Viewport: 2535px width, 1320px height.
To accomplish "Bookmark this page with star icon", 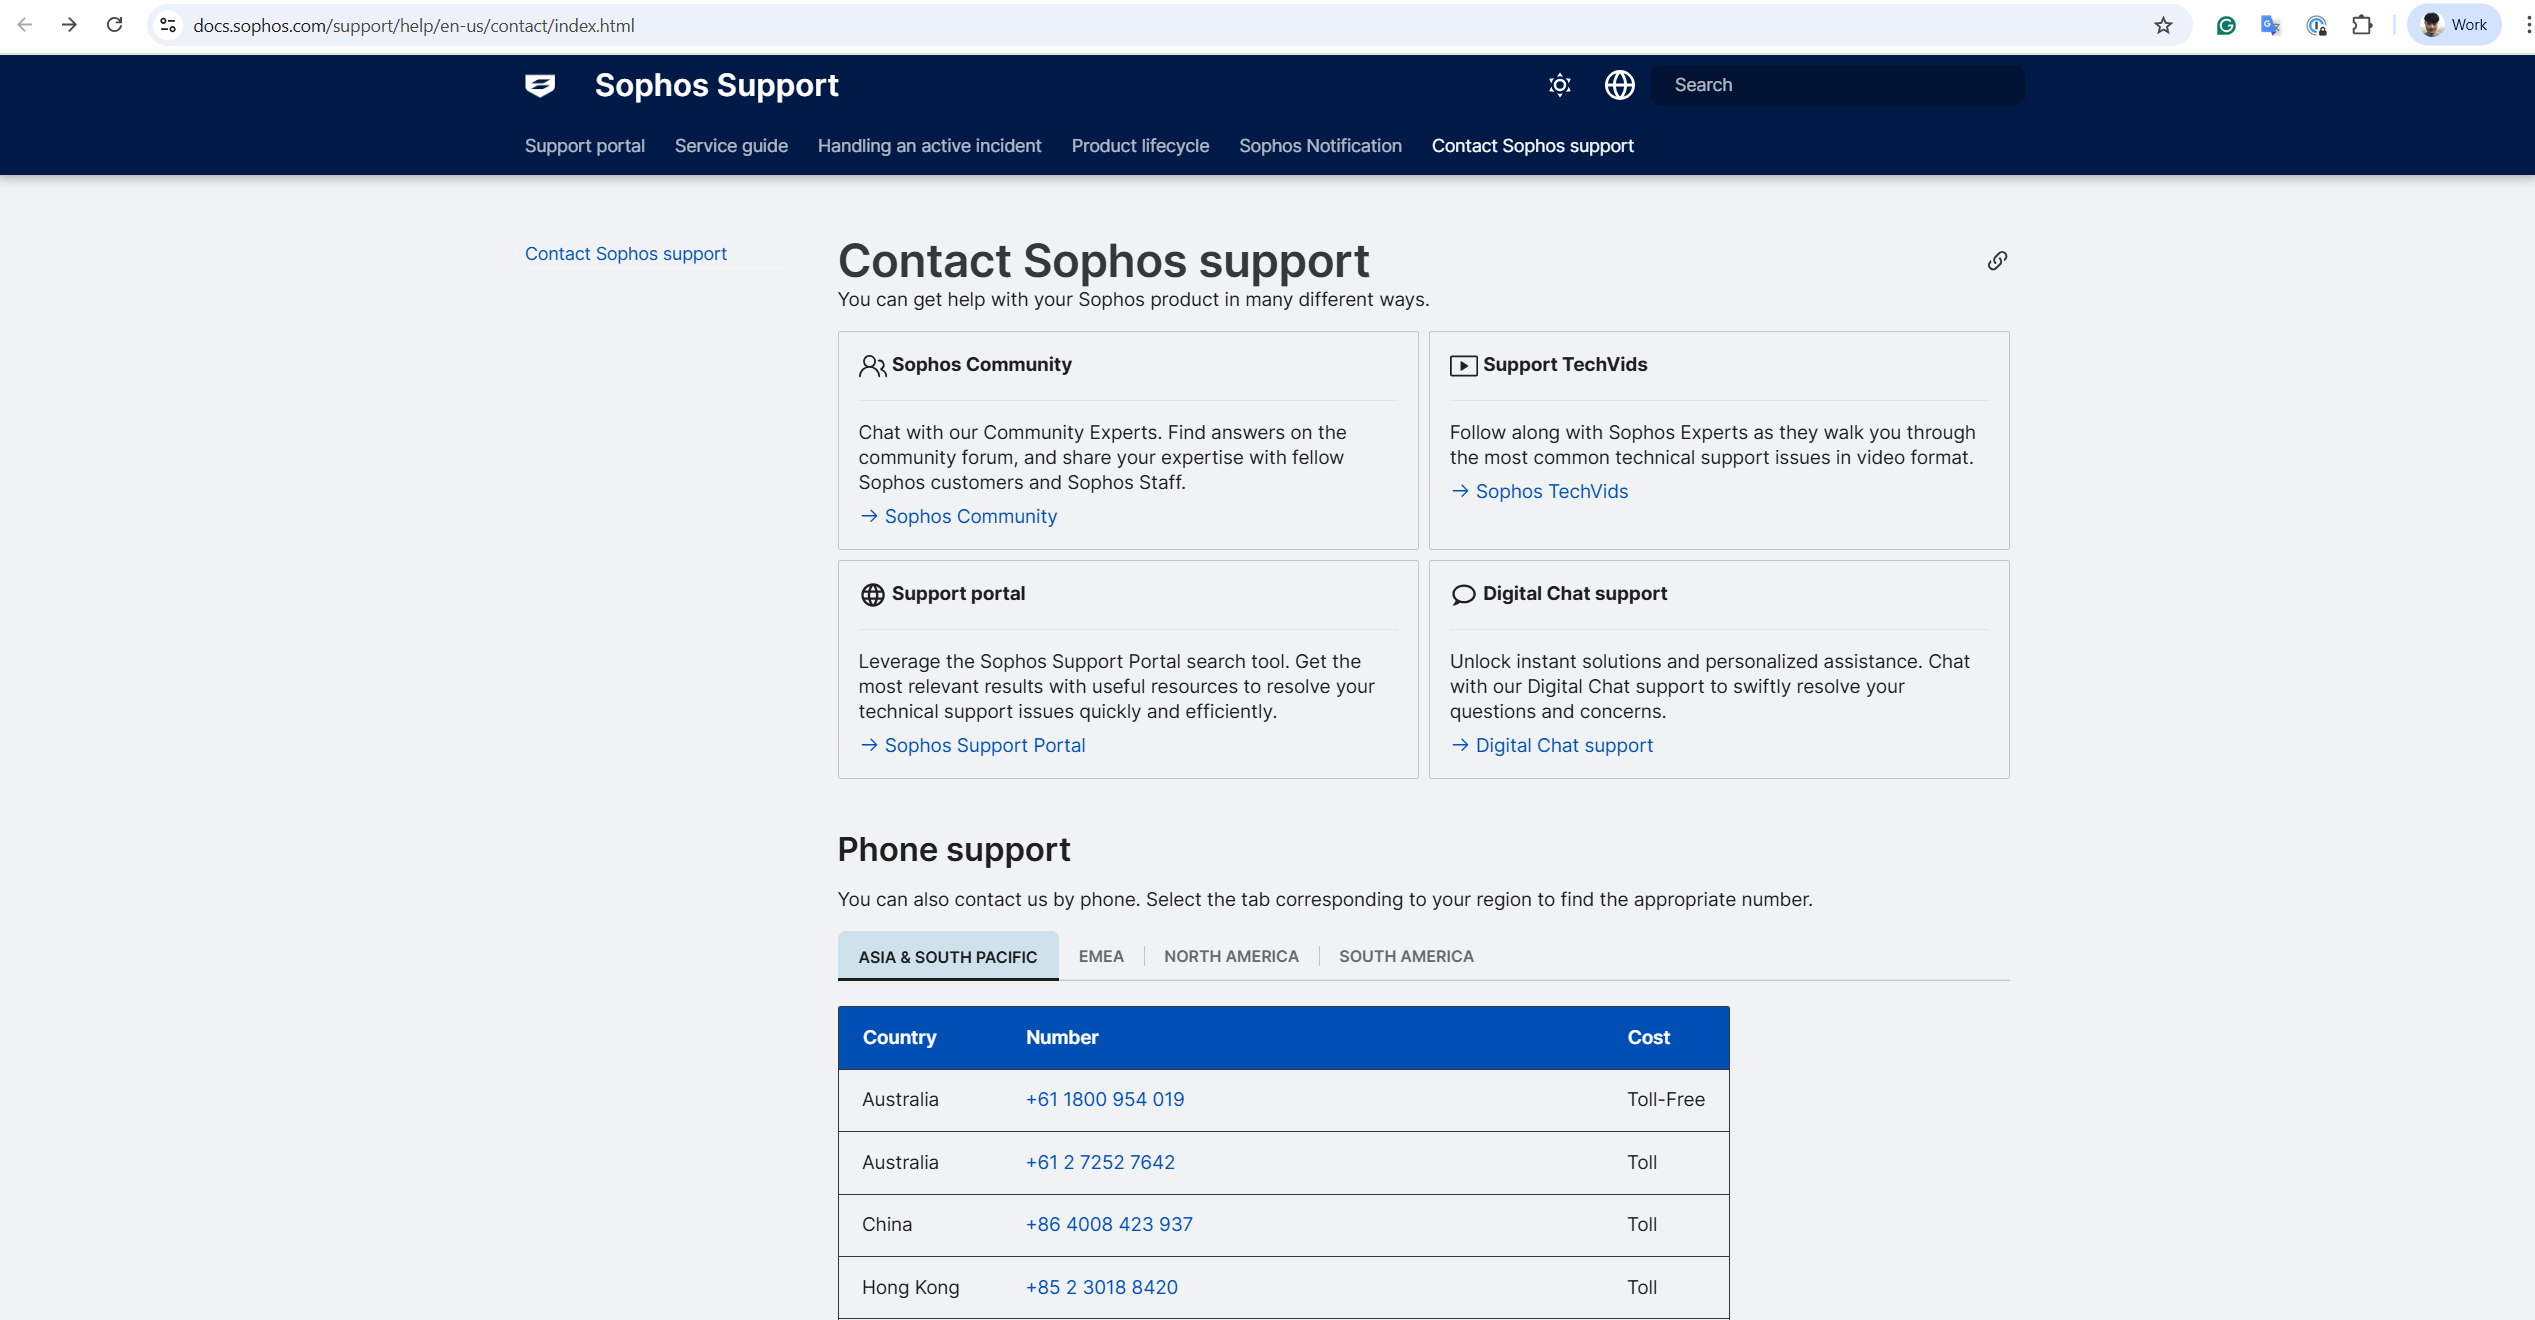I will [x=2163, y=25].
